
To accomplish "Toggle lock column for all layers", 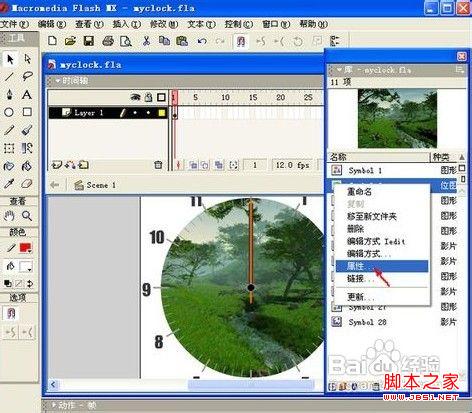I will (149, 97).
